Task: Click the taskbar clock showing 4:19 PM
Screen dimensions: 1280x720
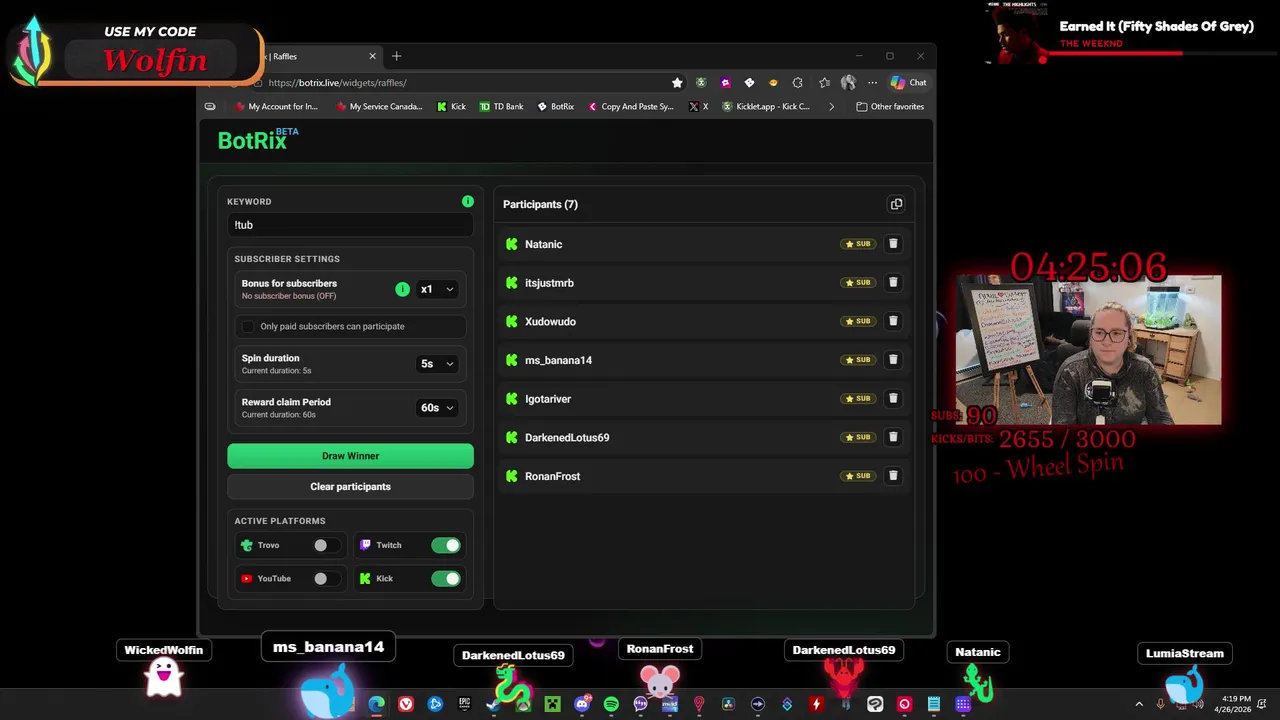Action: (x=1232, y=704)
